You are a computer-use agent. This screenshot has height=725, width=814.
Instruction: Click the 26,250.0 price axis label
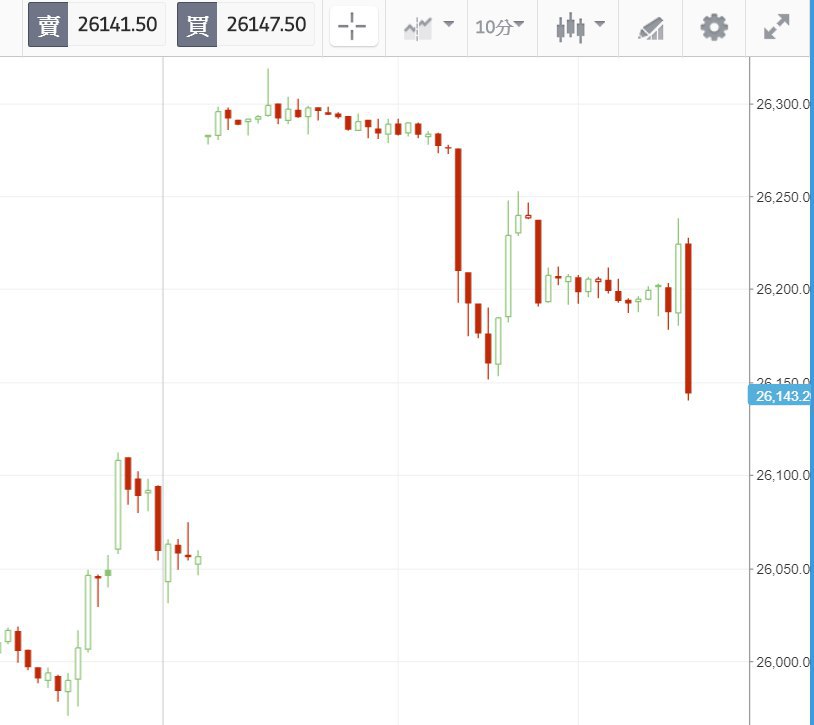point(781,197)
